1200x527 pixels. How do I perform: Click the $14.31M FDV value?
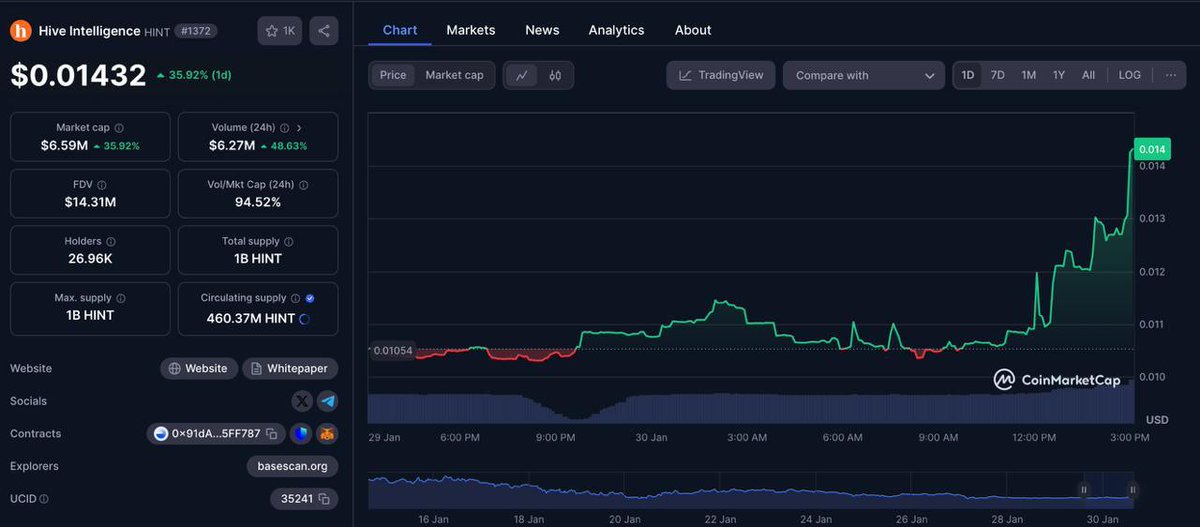click(x=90, y=202)
